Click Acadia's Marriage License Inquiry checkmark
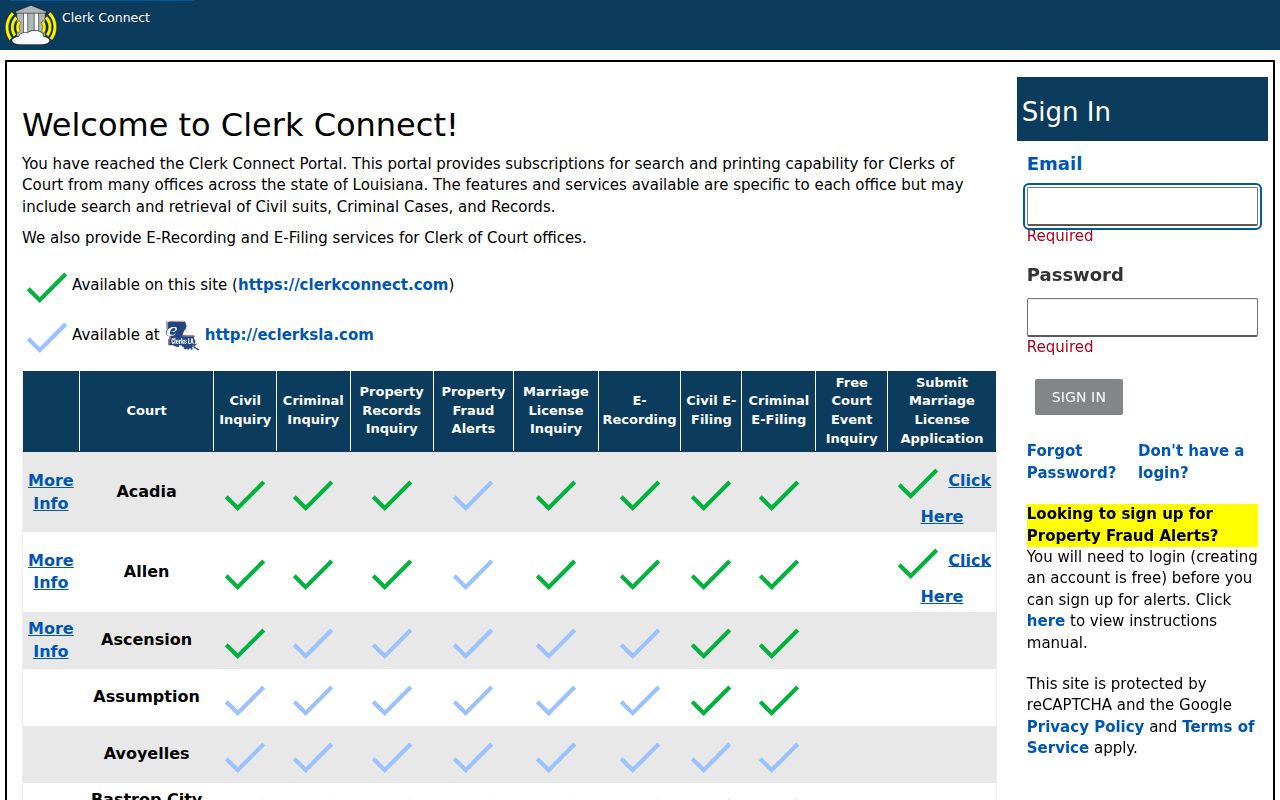 (556, 495)
